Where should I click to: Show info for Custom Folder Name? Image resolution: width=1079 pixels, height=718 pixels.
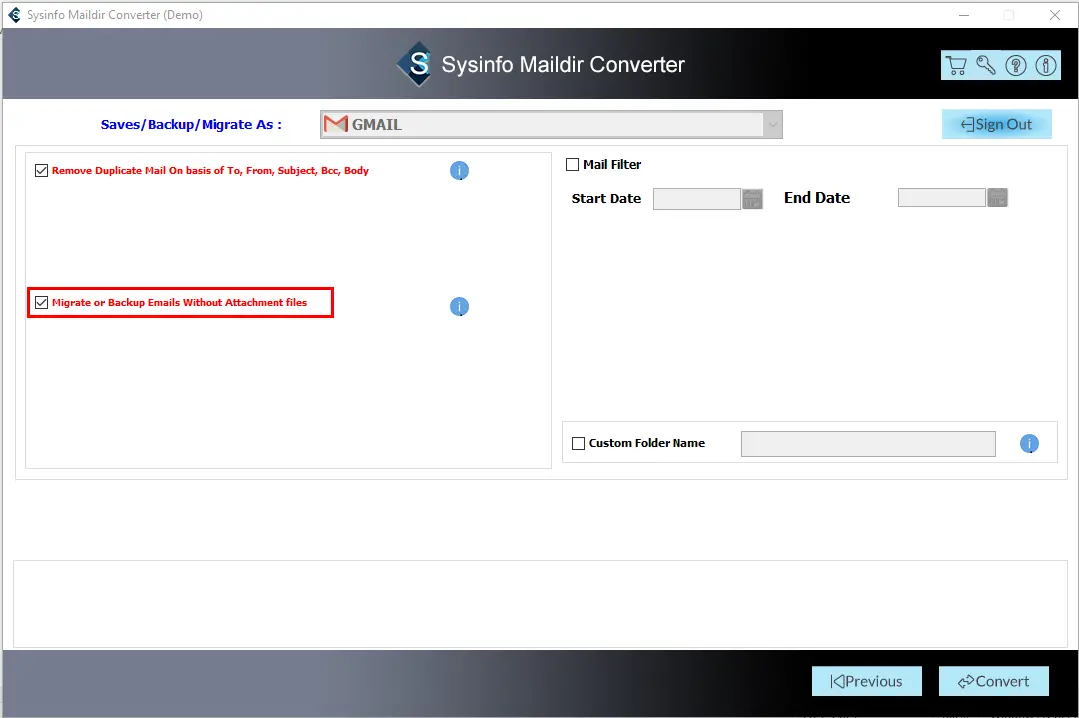coord(1029,443)
